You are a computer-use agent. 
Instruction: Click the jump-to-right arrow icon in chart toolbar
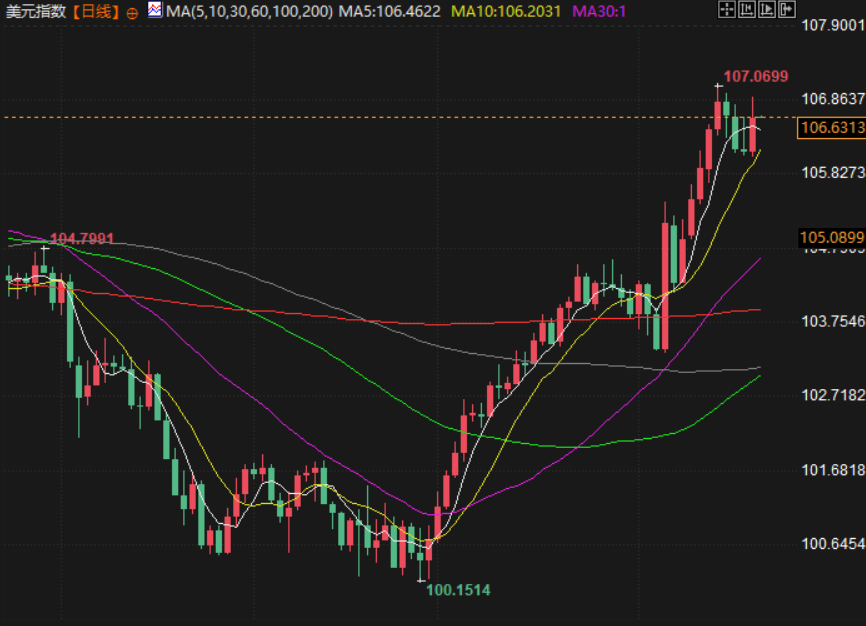click(786, 11)
